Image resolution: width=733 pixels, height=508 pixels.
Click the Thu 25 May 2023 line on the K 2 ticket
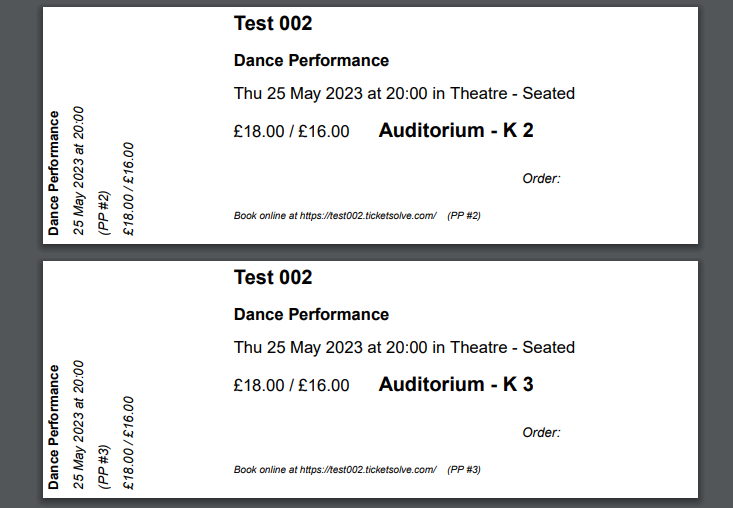pos(404,94)
